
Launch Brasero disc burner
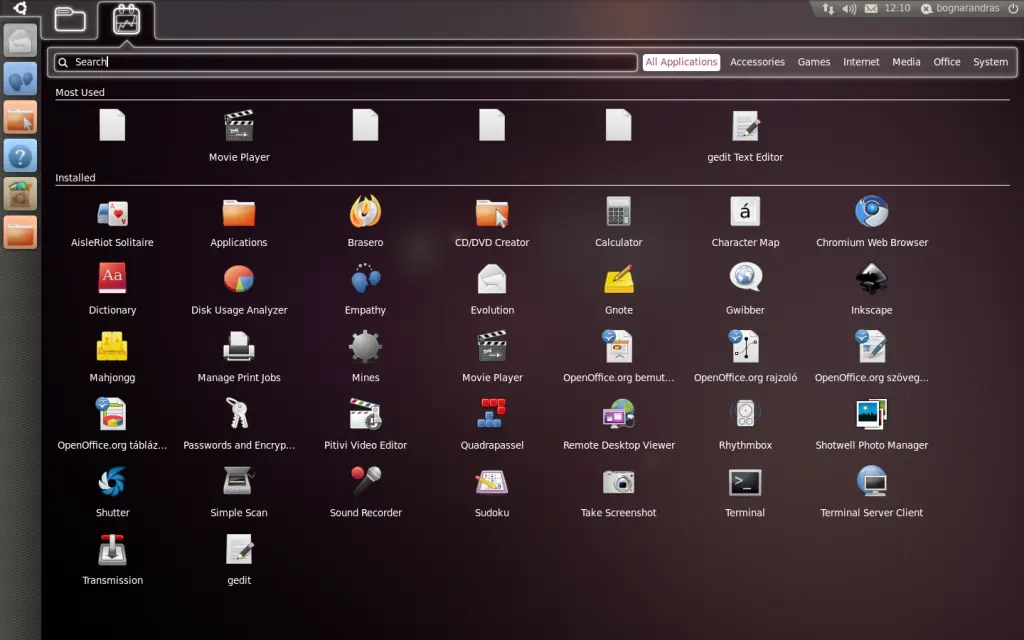(365, 223)
